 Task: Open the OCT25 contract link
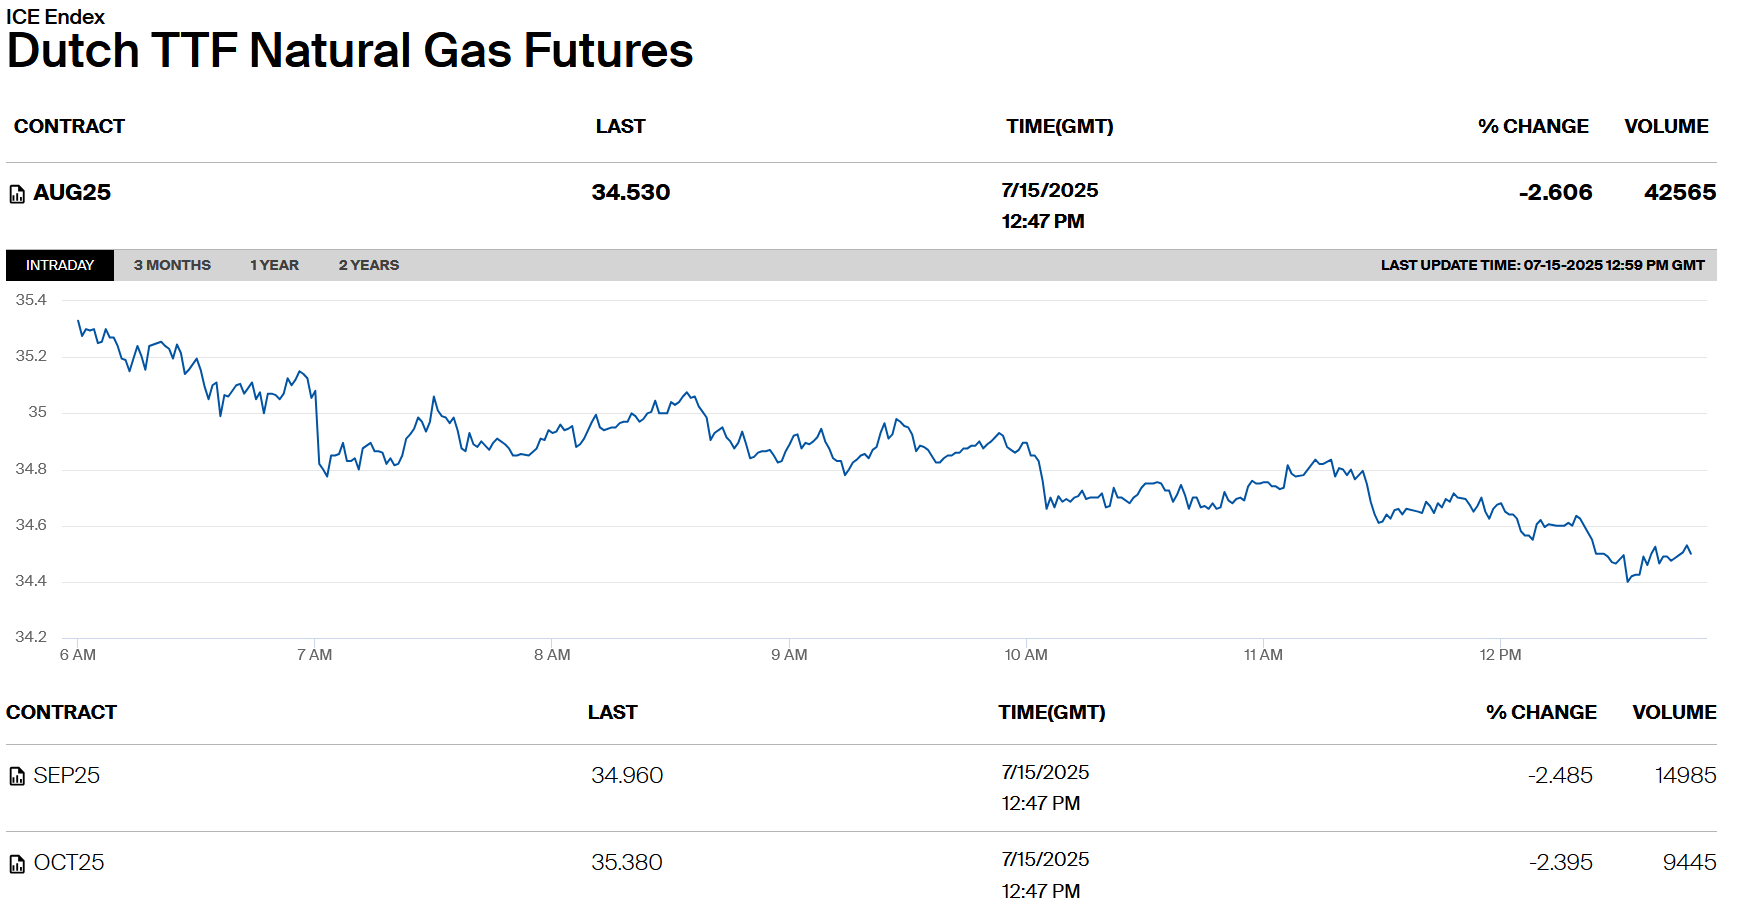click(69, 862)
